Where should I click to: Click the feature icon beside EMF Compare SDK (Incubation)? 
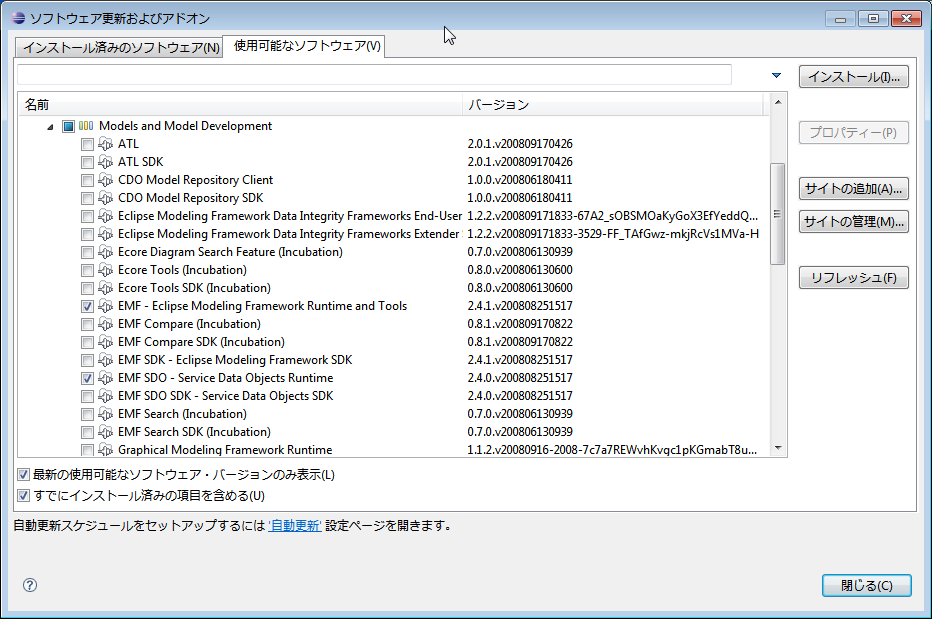[x=105, y=342]
